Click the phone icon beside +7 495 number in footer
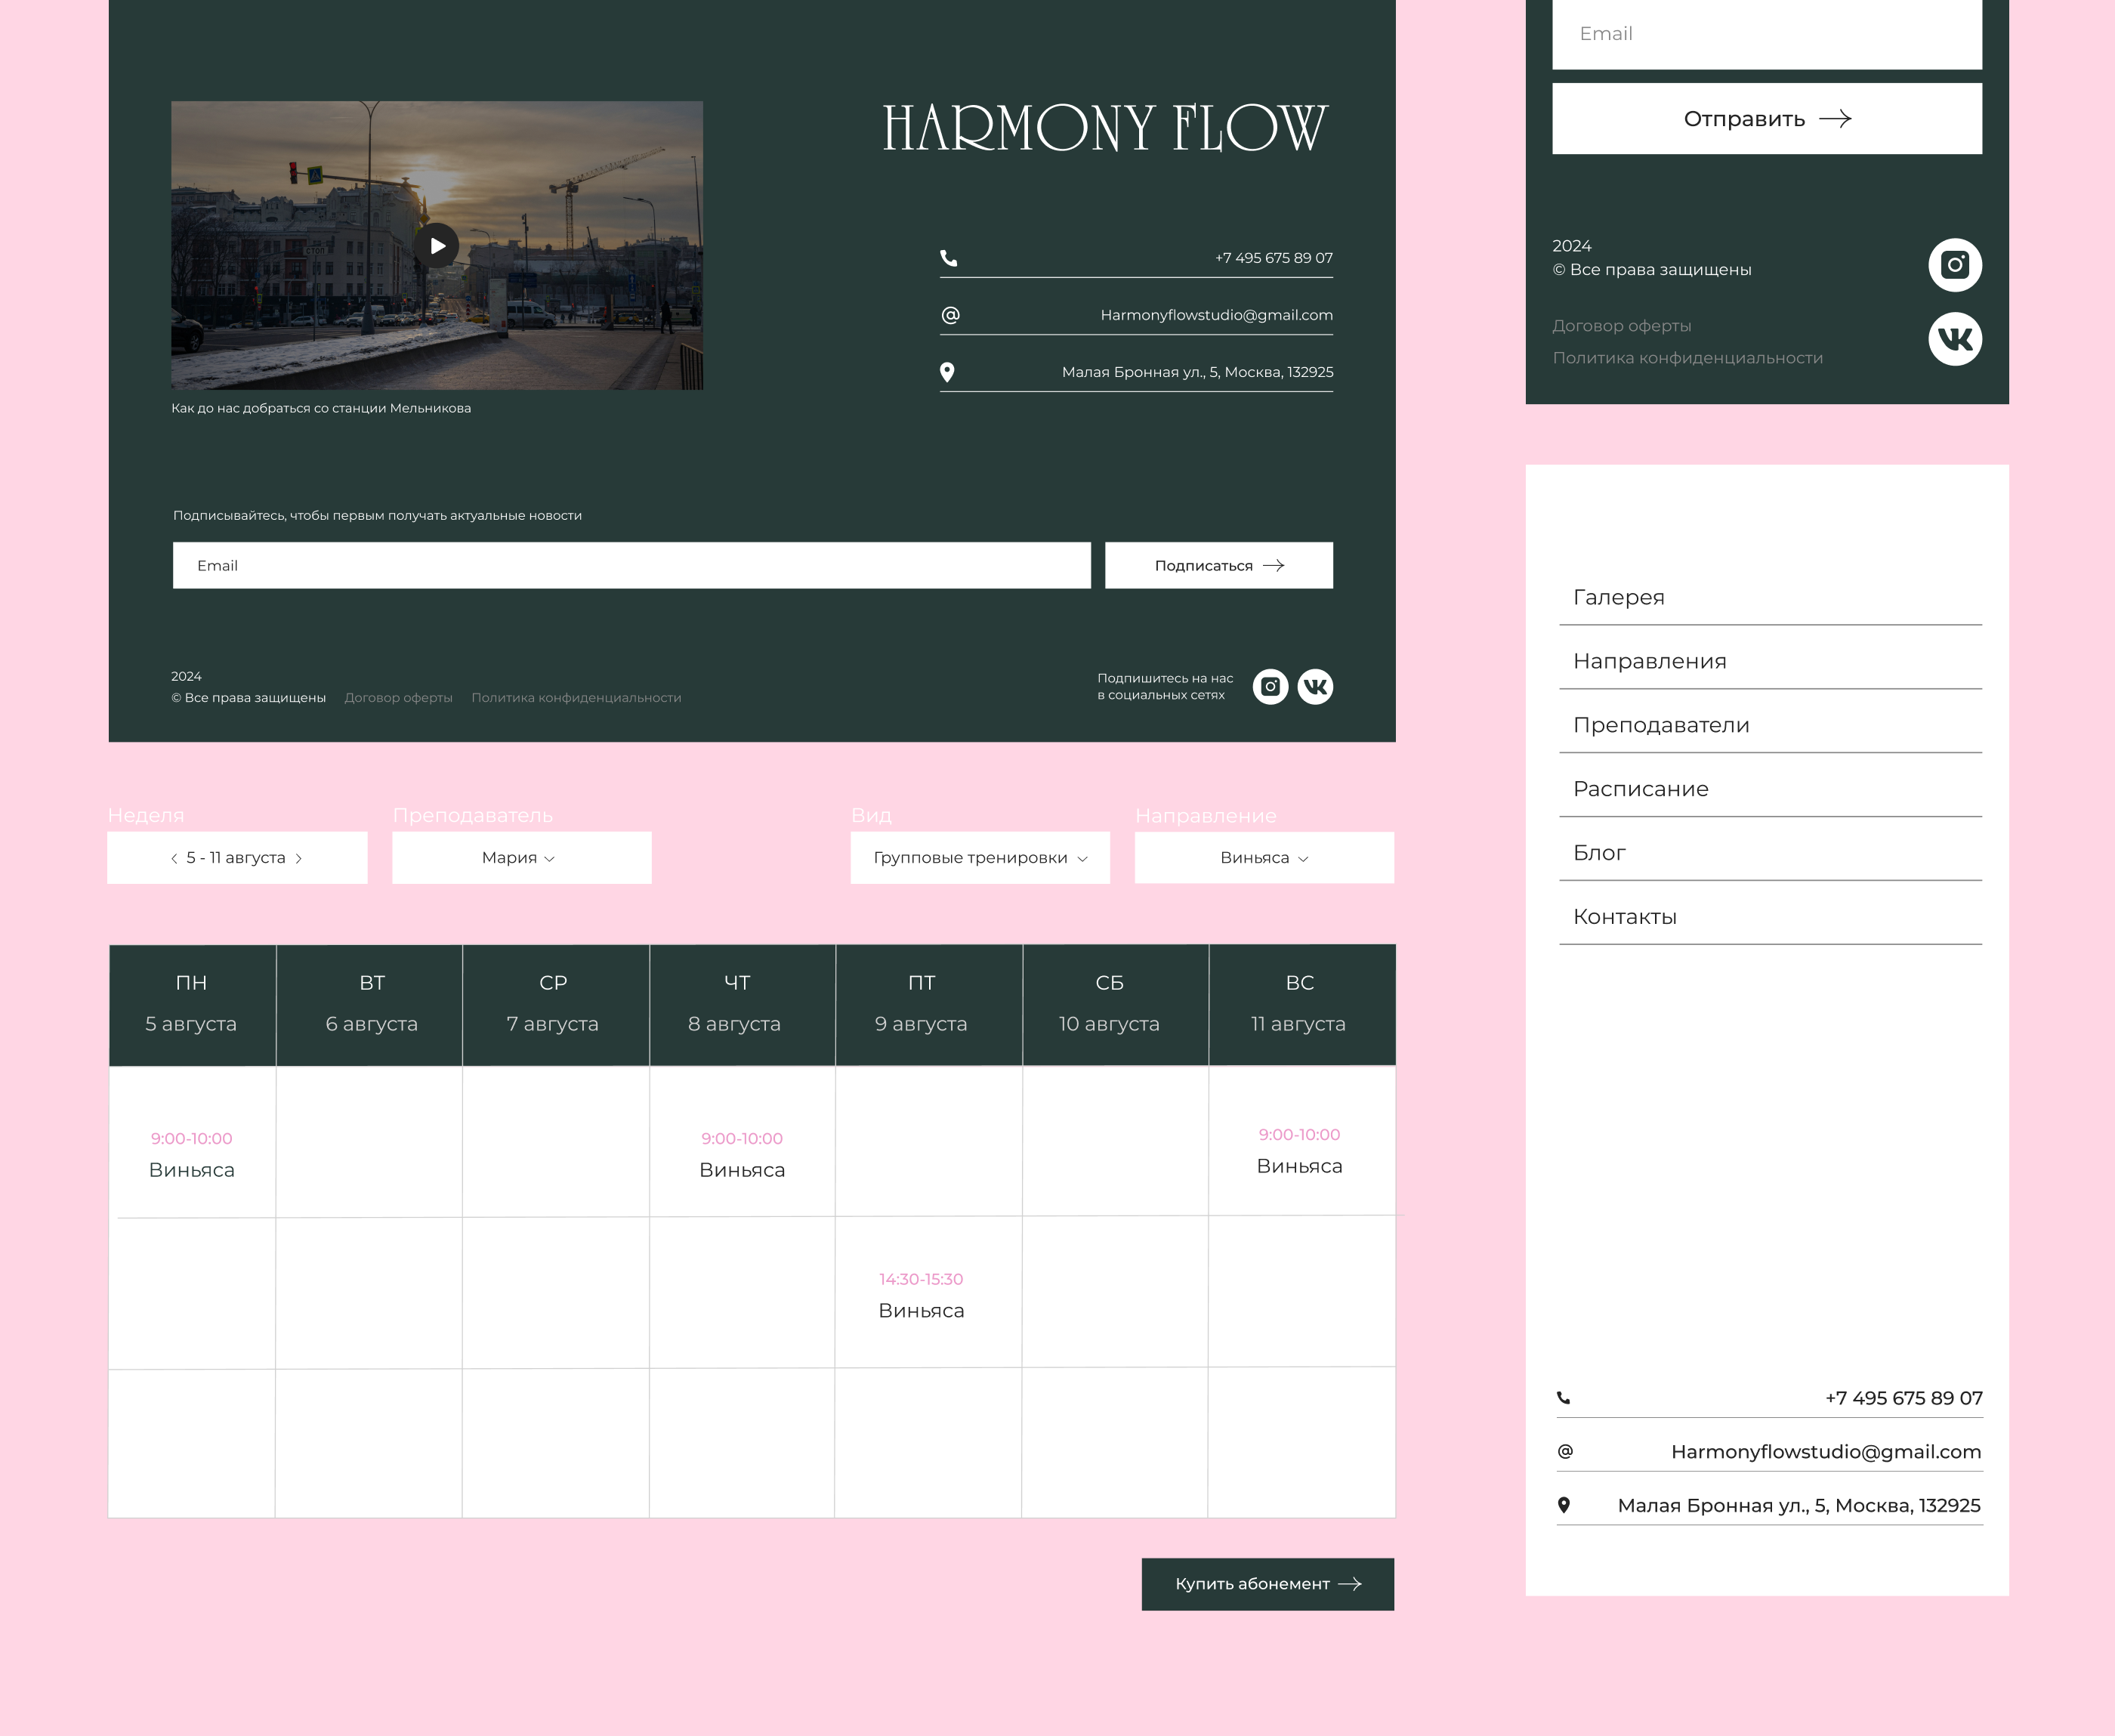Screen dimensions: 2115x1736 tap(949, 258)
